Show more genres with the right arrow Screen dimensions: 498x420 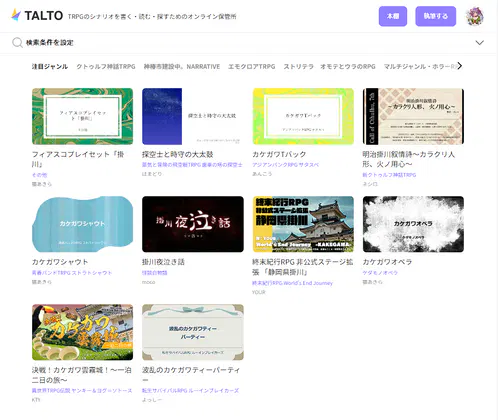(460, 66)
